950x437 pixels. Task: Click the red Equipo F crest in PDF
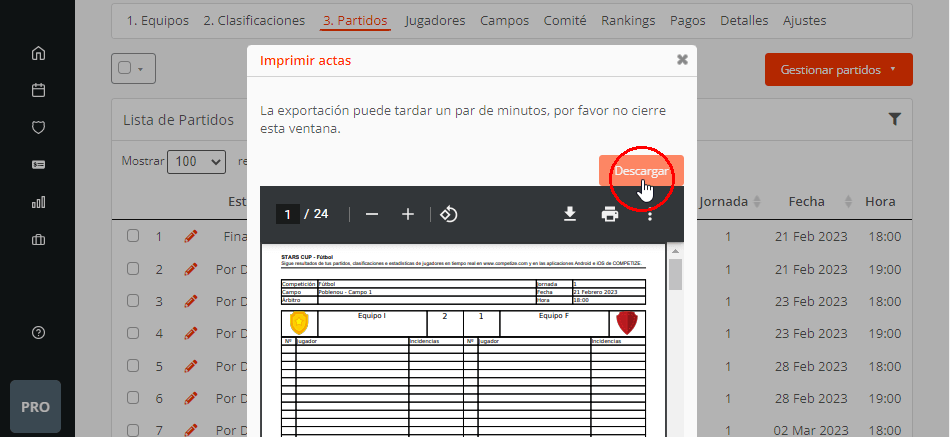pos(627,323)
